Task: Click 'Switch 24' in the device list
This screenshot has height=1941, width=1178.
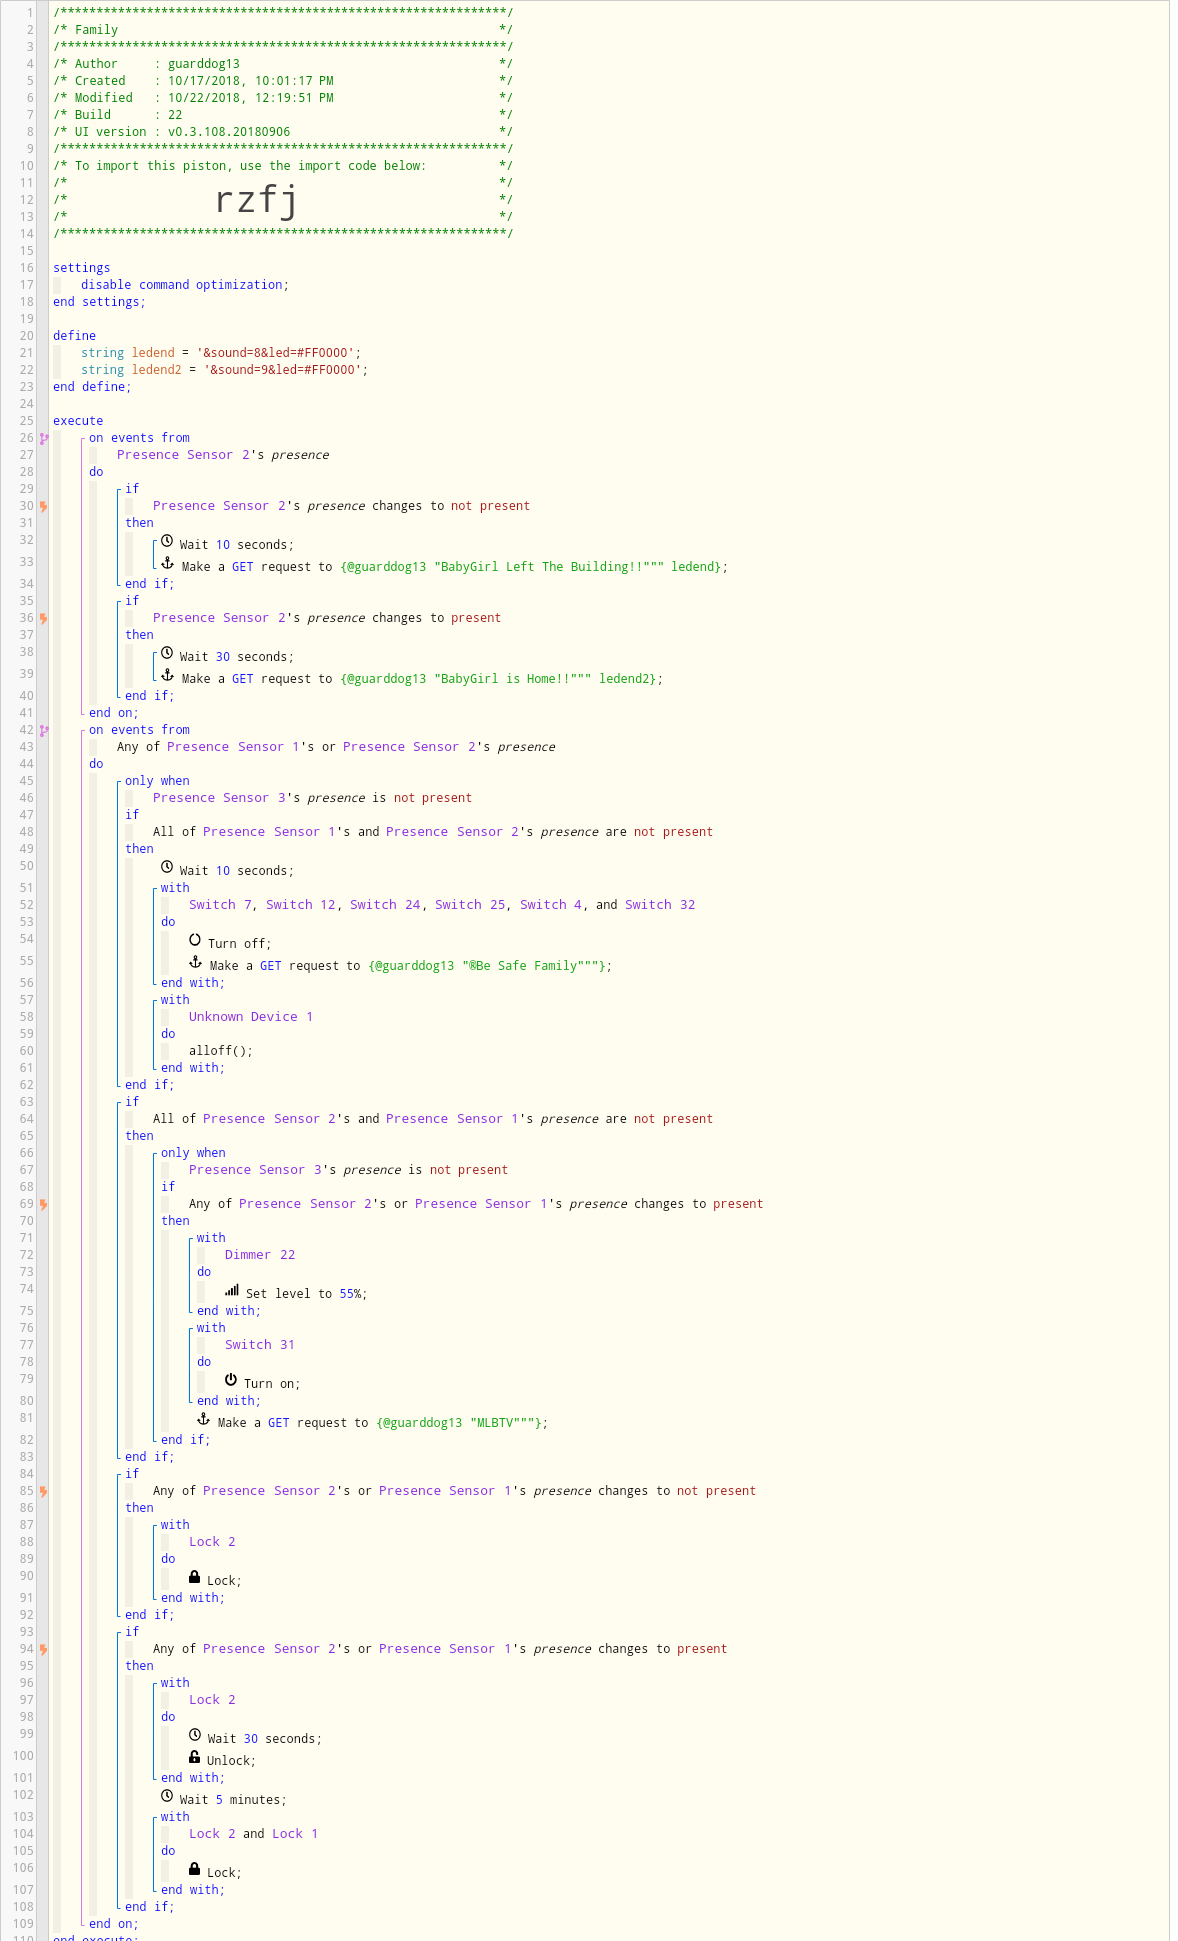Action: (385, 905)
